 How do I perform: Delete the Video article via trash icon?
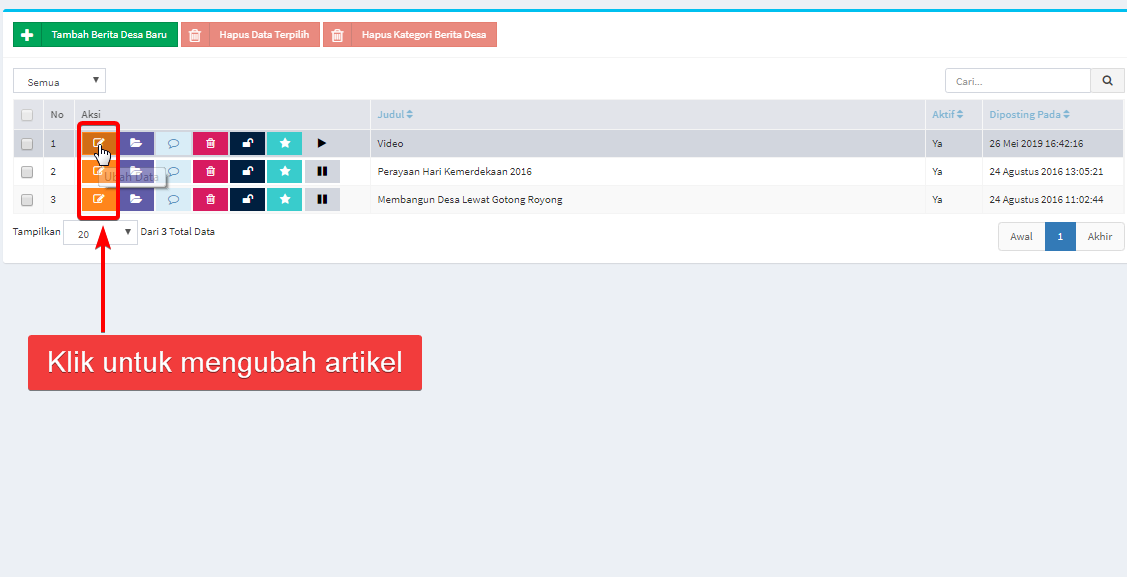click(x=211, y=143)
